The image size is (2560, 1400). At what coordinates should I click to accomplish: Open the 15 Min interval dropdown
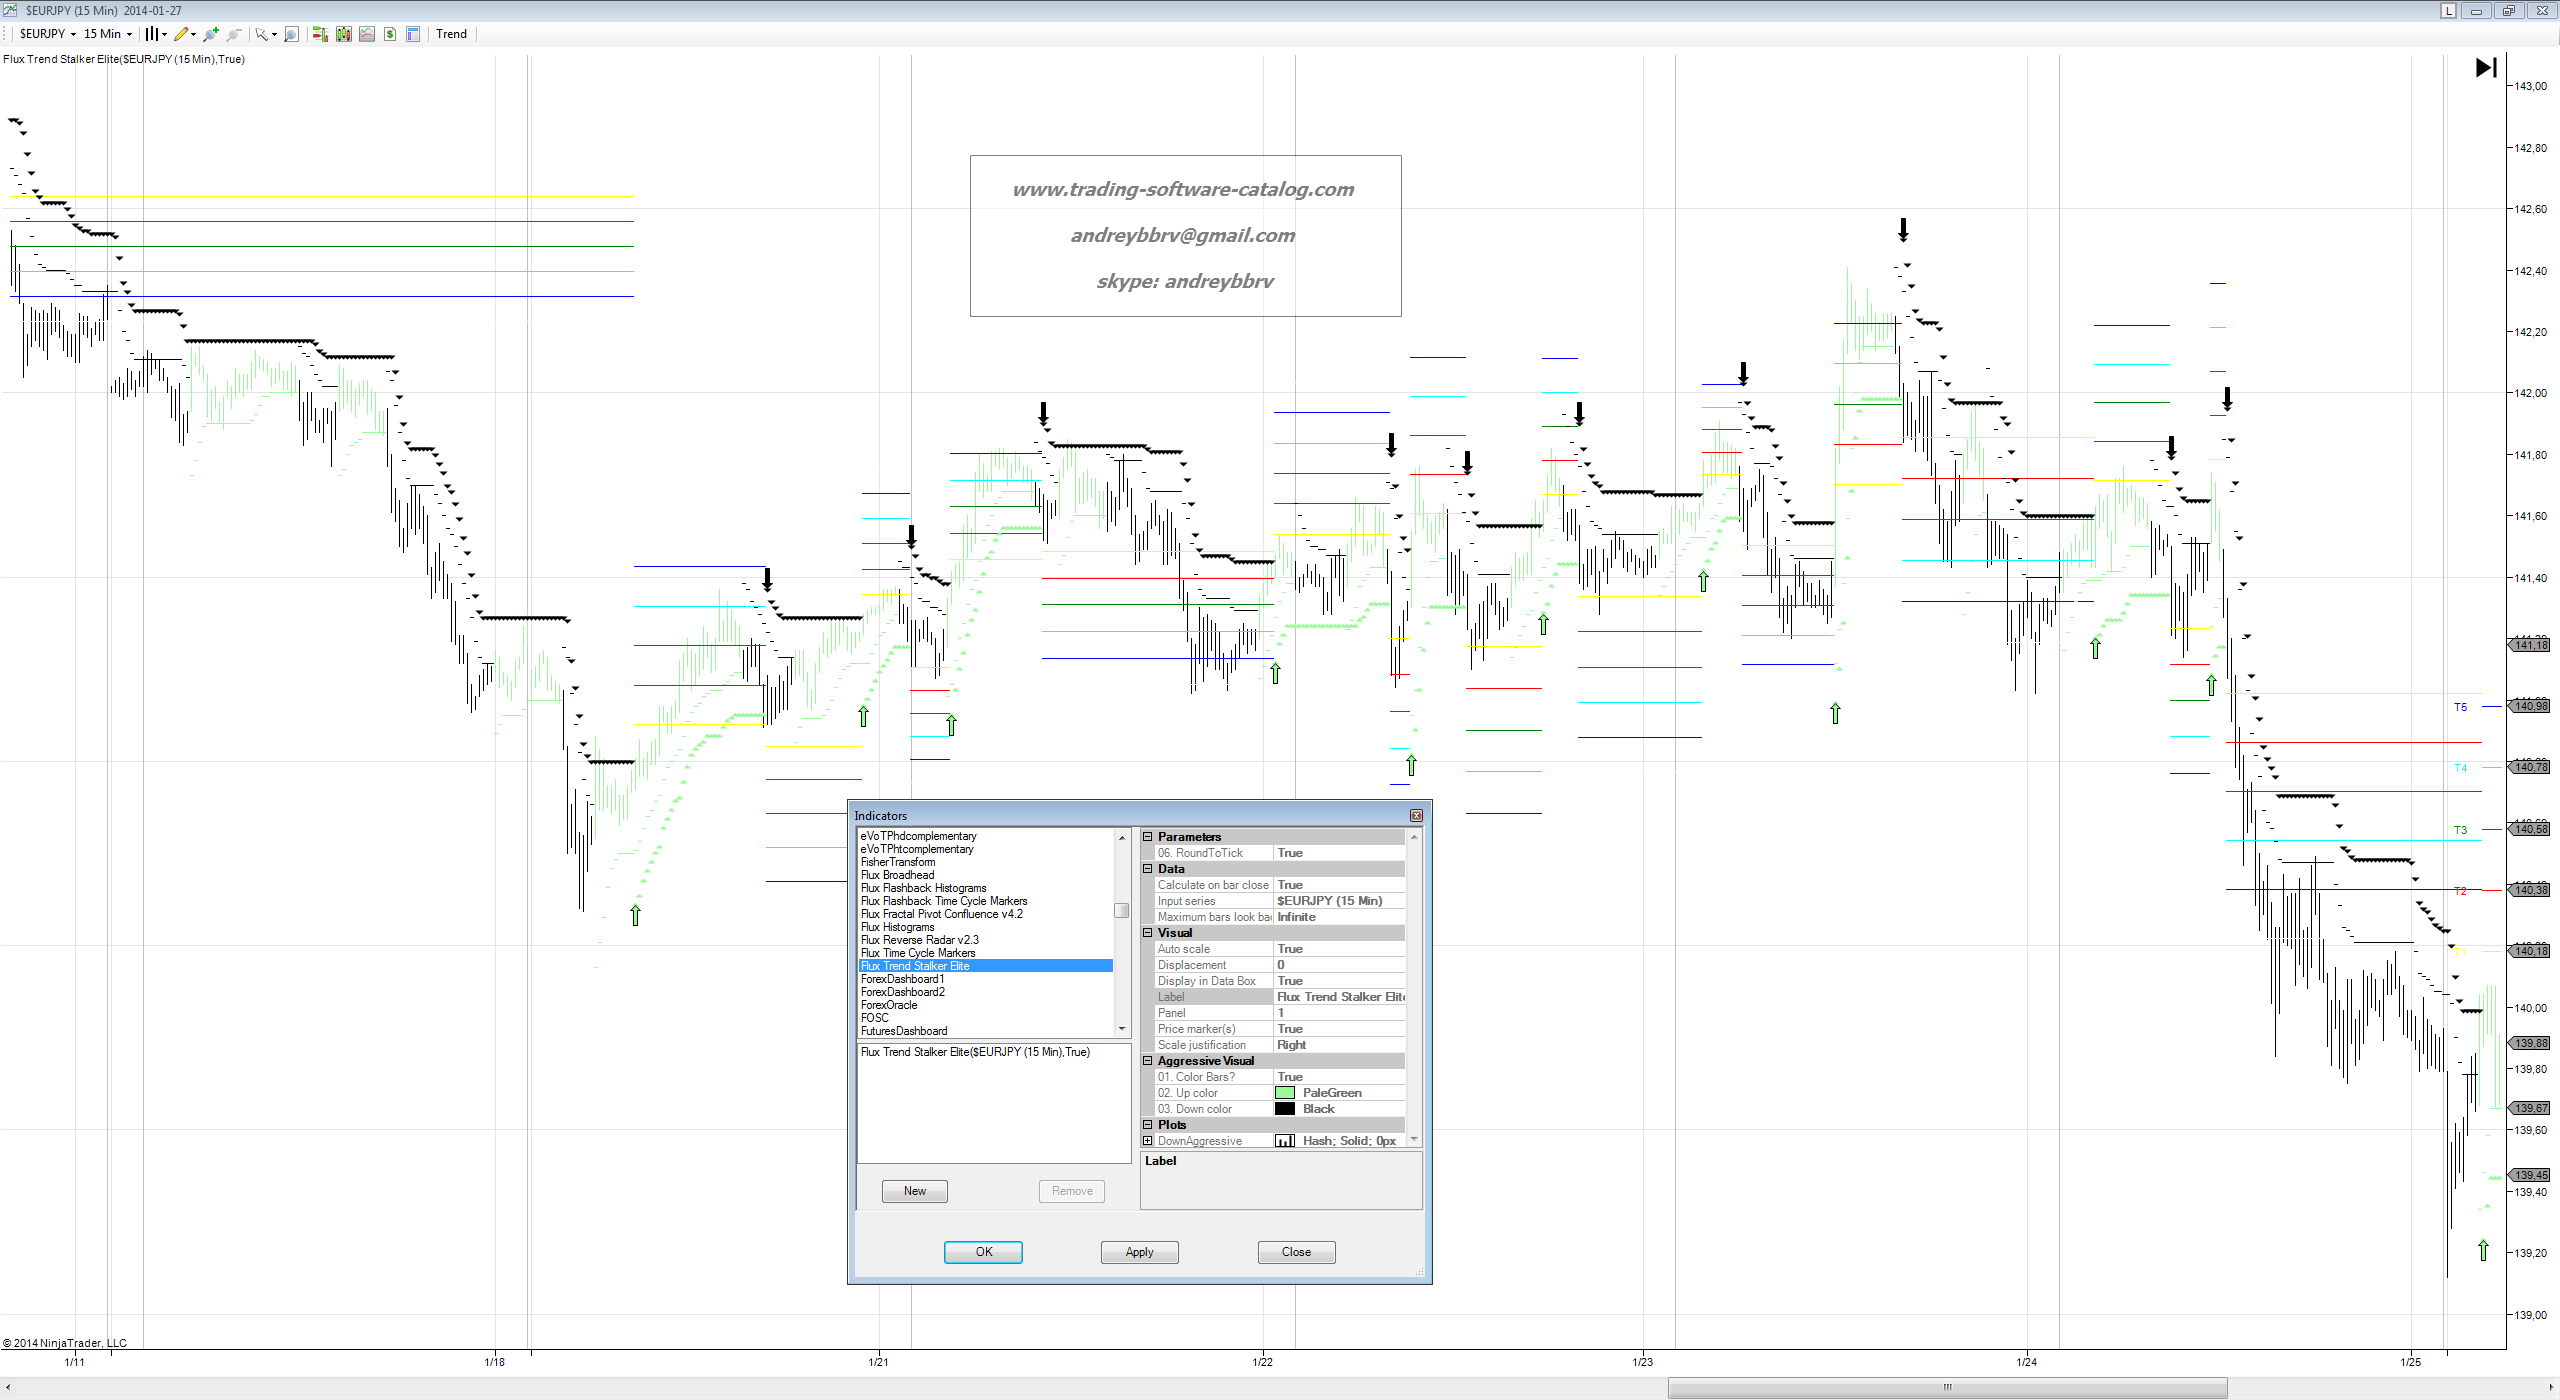pos(107,34)
